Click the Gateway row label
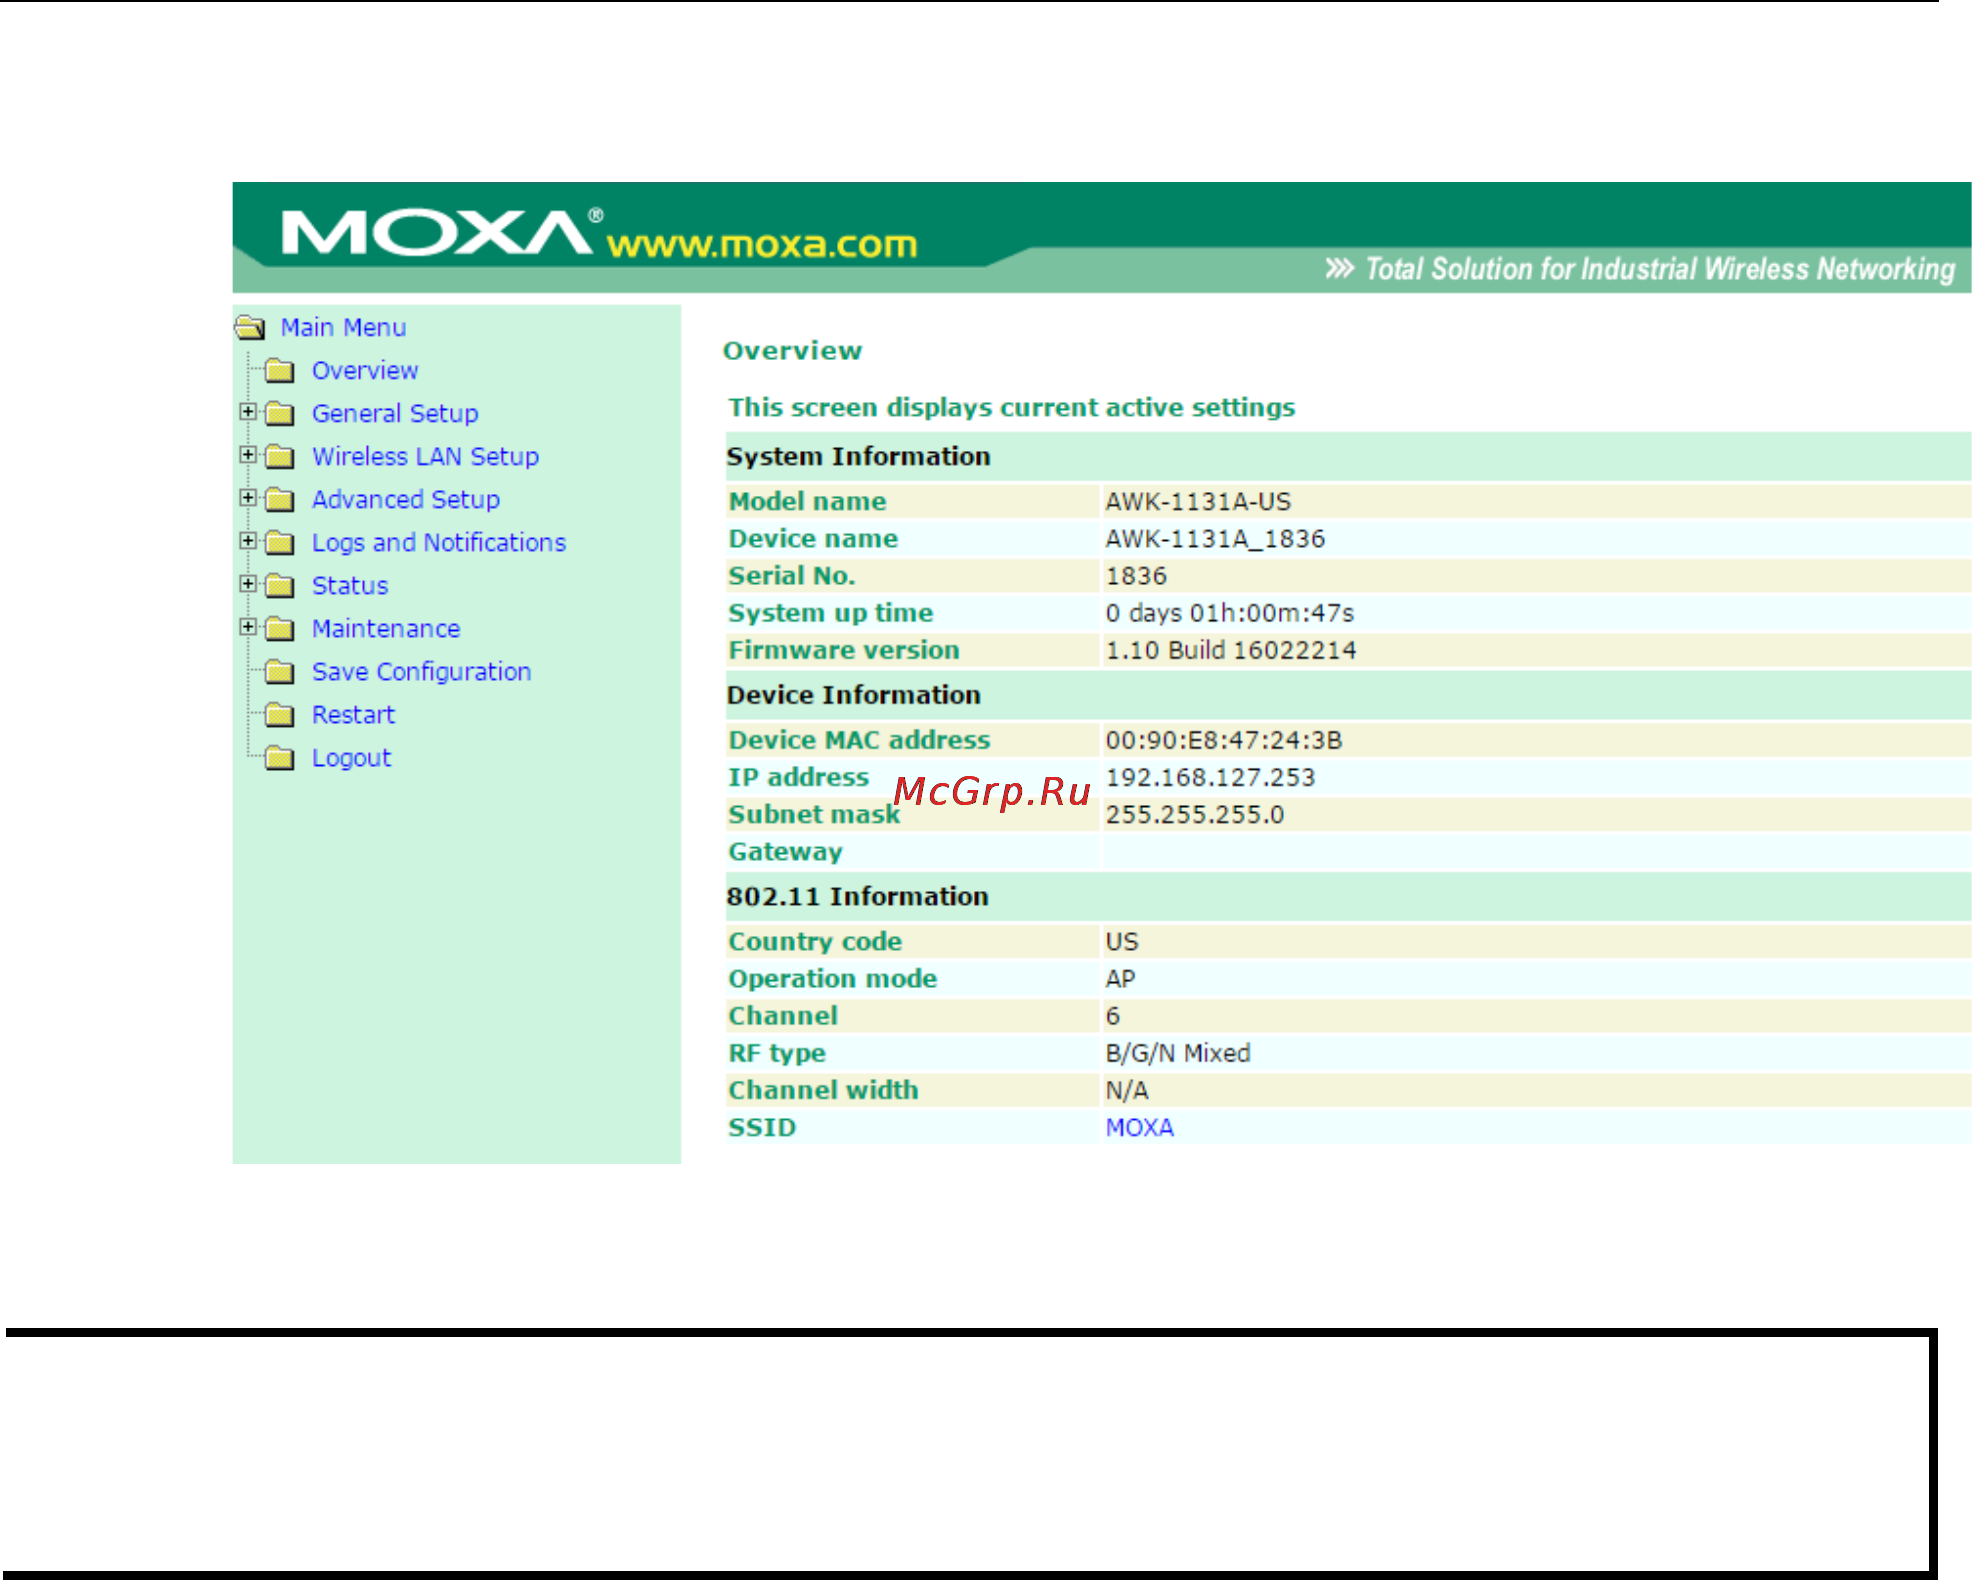The image size is (1972, 1580). point(785,852)
